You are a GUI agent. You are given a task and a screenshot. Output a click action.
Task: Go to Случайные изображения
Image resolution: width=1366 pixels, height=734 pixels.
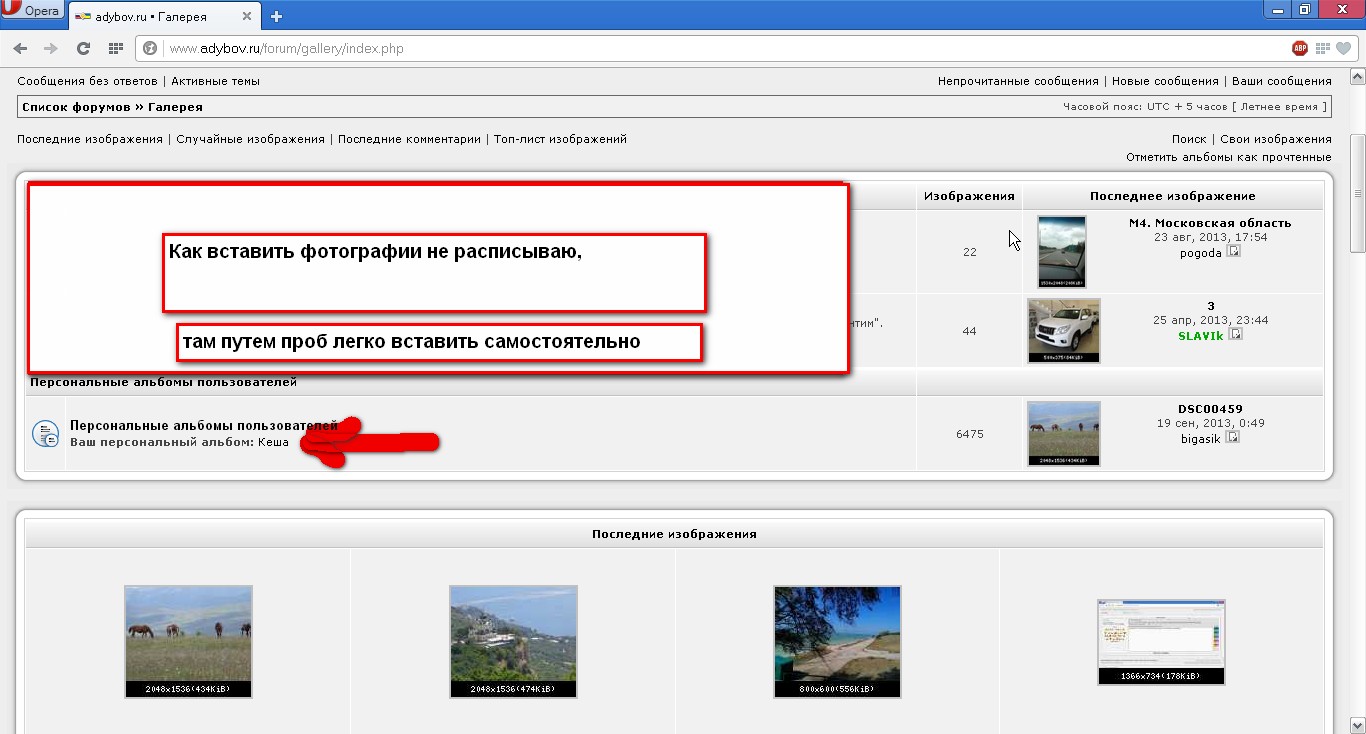pyautogui.click(x=250, y=139)
